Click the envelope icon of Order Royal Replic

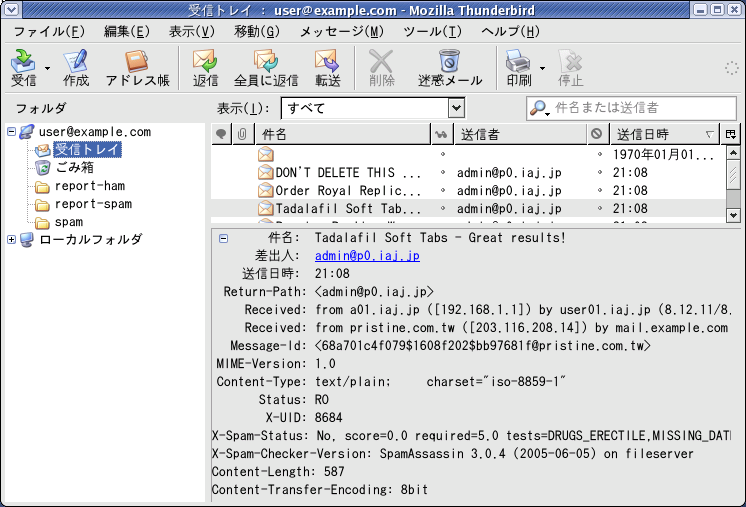tap(265, 190)
